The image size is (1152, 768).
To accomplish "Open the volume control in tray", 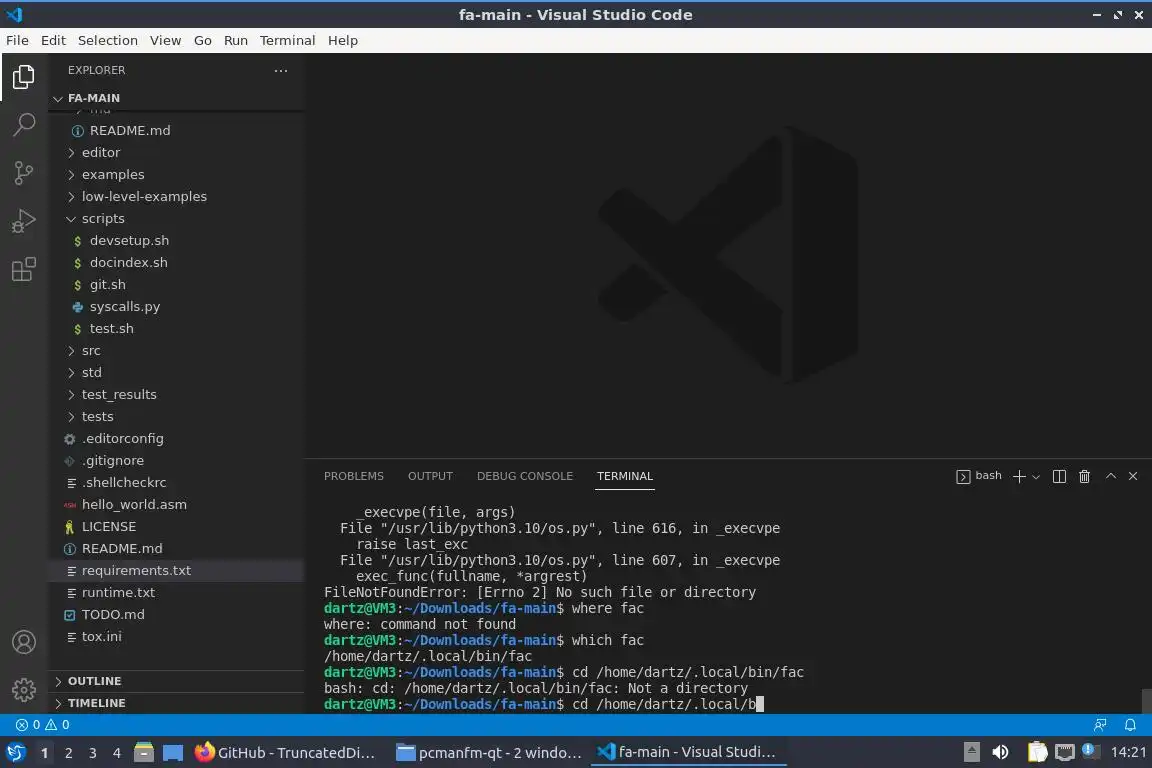I will [1000, 753].
